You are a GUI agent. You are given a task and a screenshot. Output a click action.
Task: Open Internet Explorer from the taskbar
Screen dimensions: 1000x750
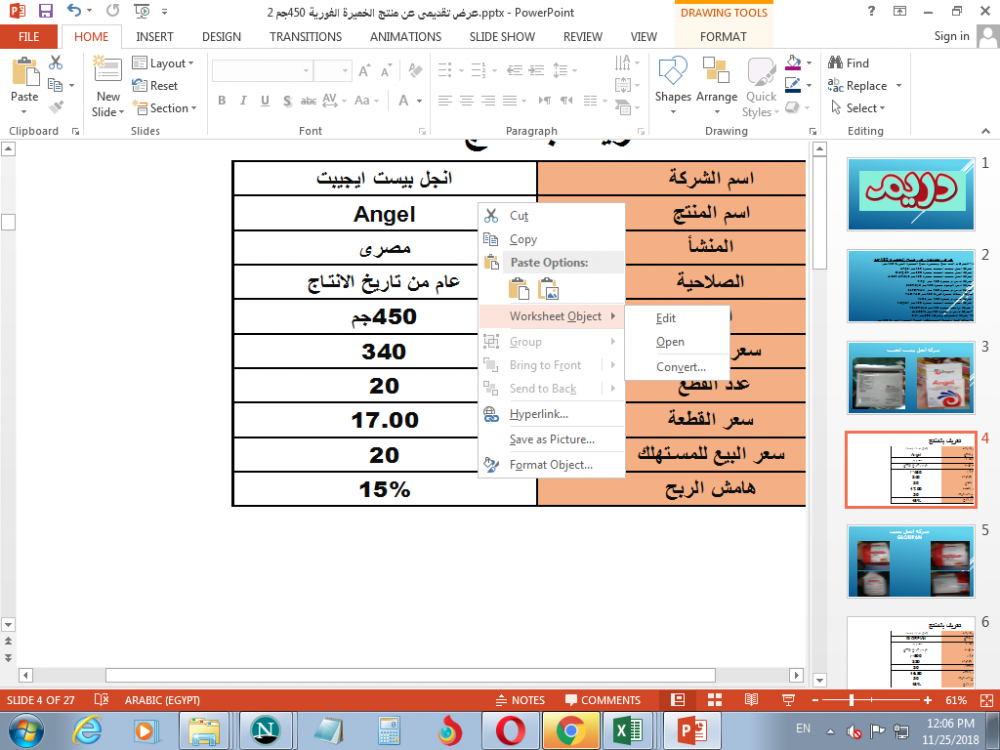[x=87, y=730]
